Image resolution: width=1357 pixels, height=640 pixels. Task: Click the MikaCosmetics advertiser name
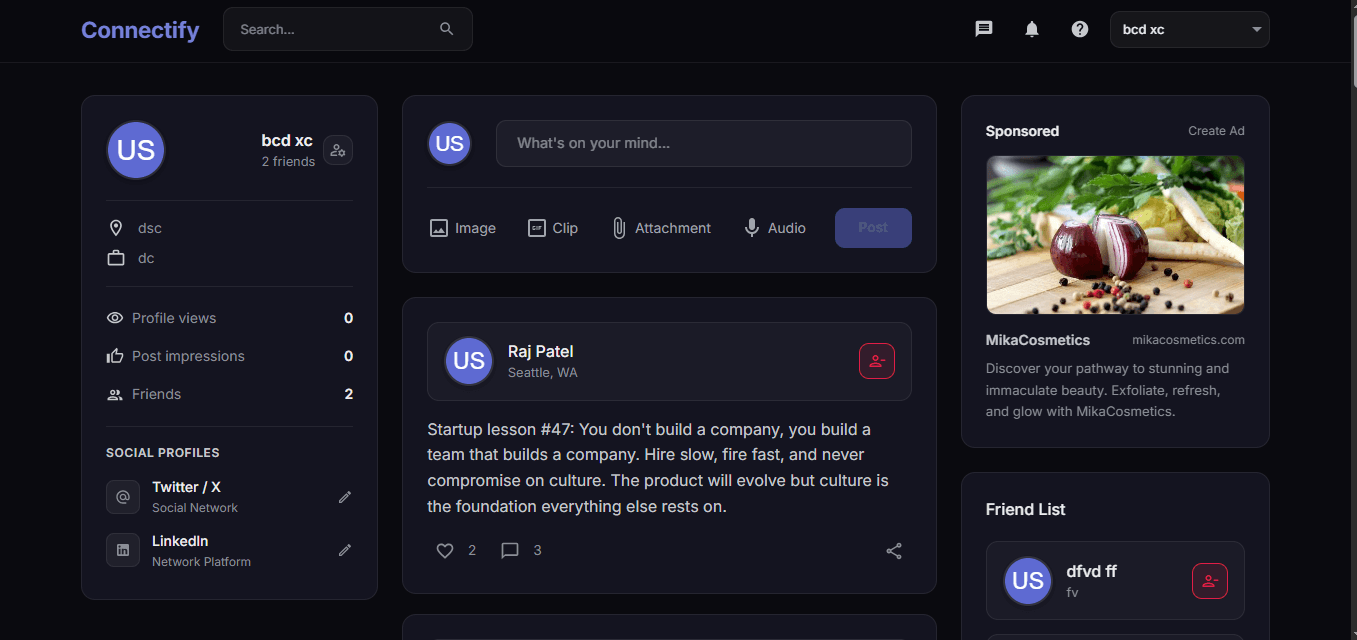[x=1038, y=340]
